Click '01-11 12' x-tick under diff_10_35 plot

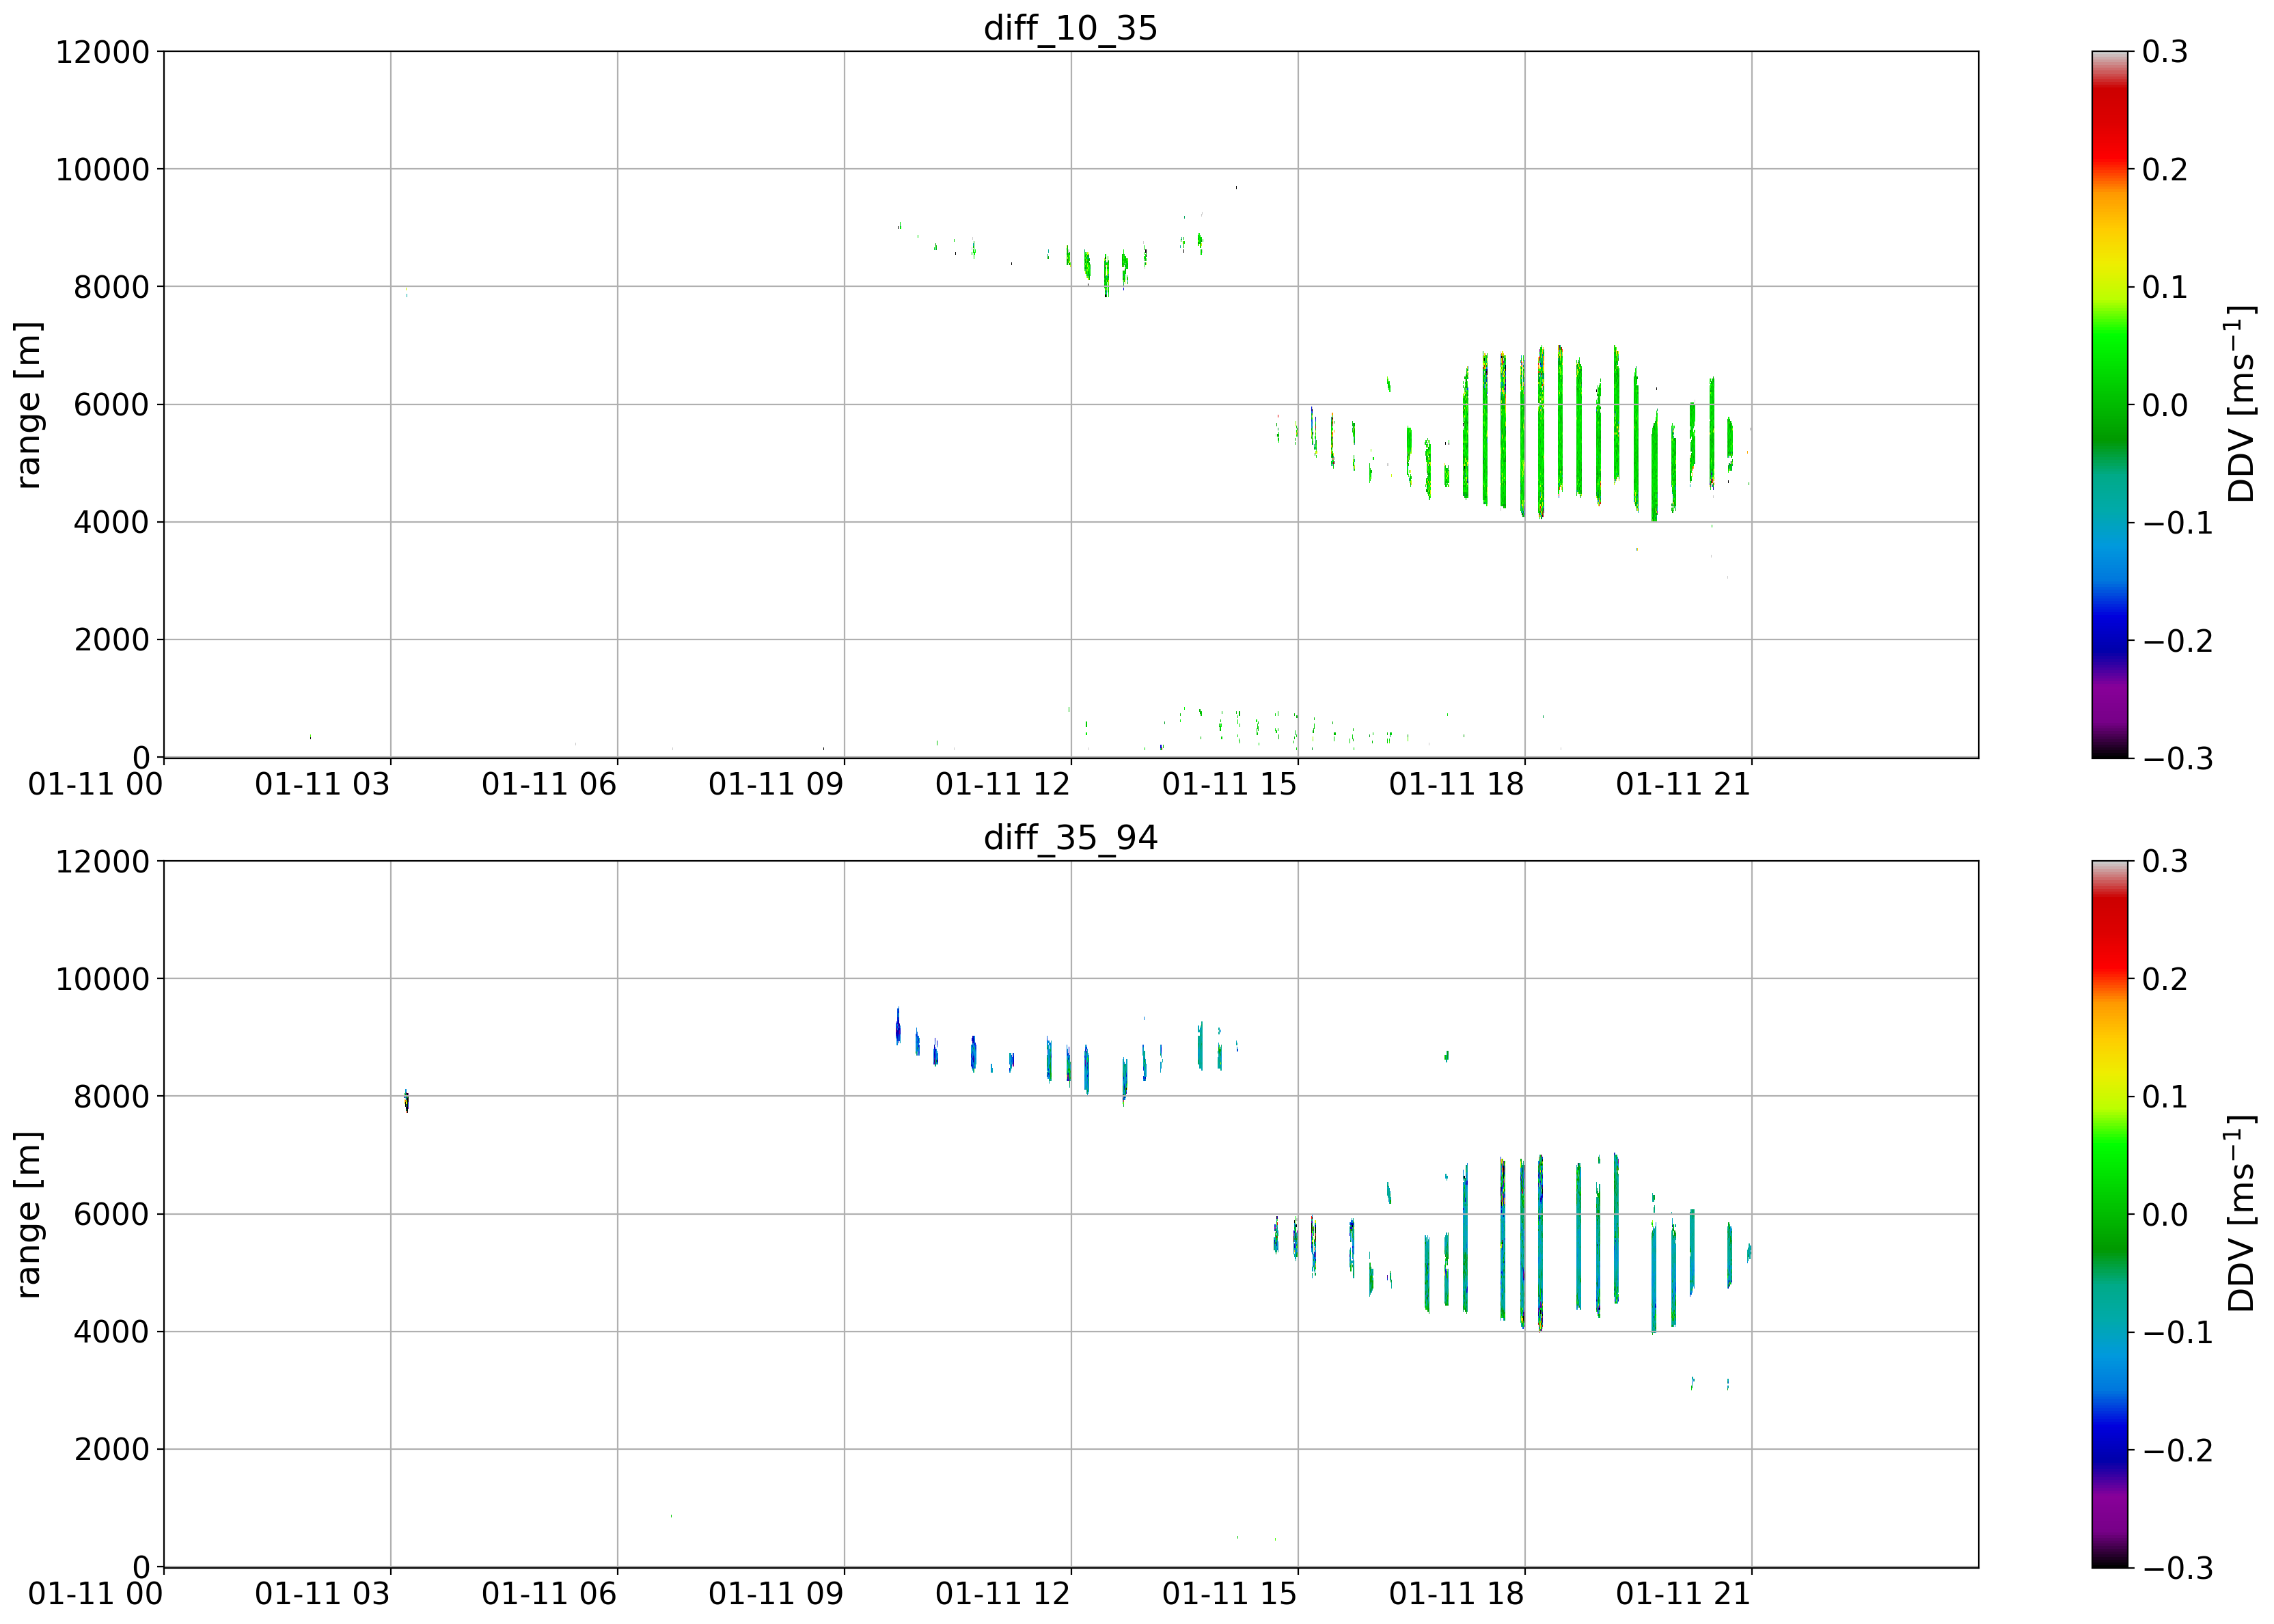coord(1003,784)
